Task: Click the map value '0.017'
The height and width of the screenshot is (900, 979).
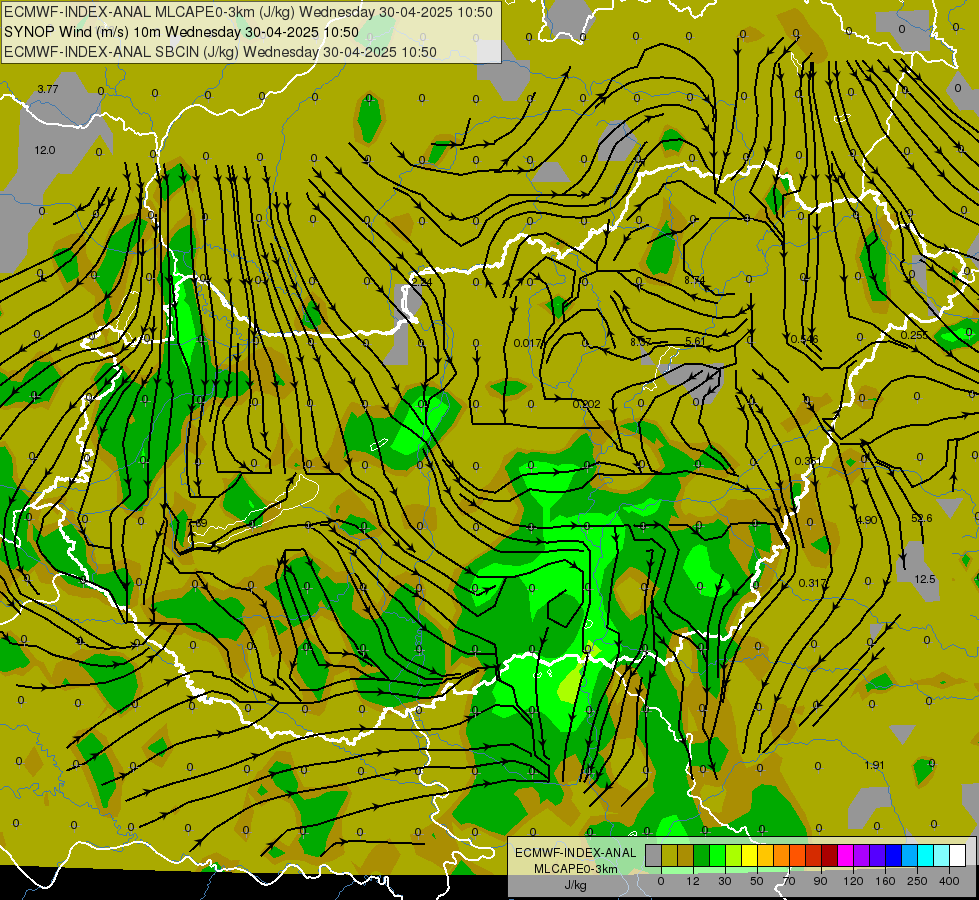Action: 528,343
